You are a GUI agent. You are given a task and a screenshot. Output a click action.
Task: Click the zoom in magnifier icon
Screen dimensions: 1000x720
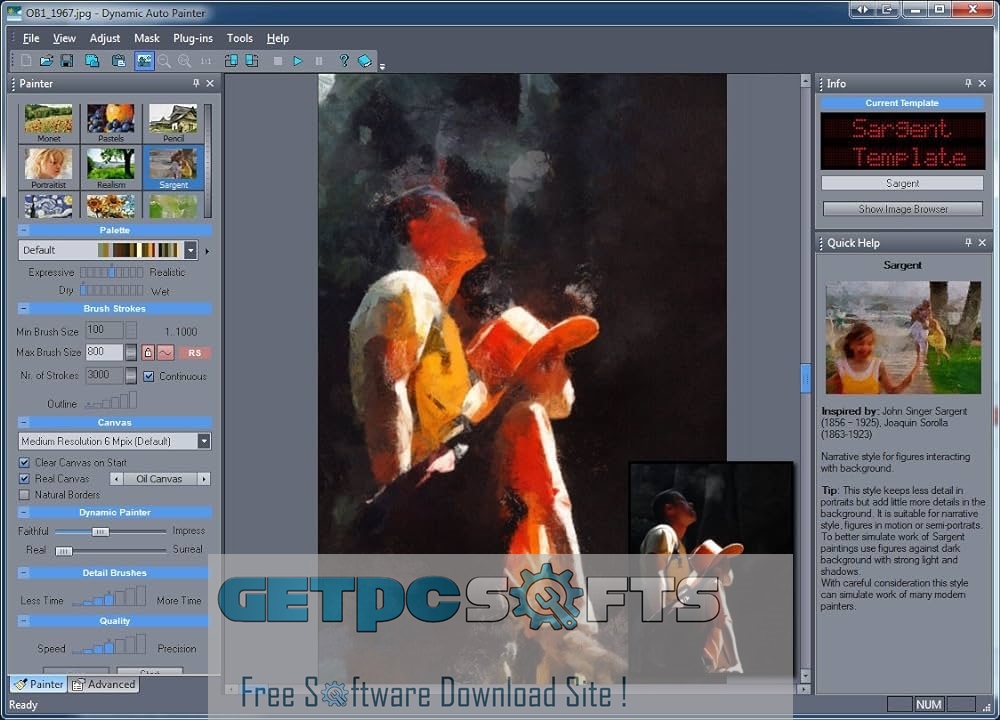pos(185,61)
